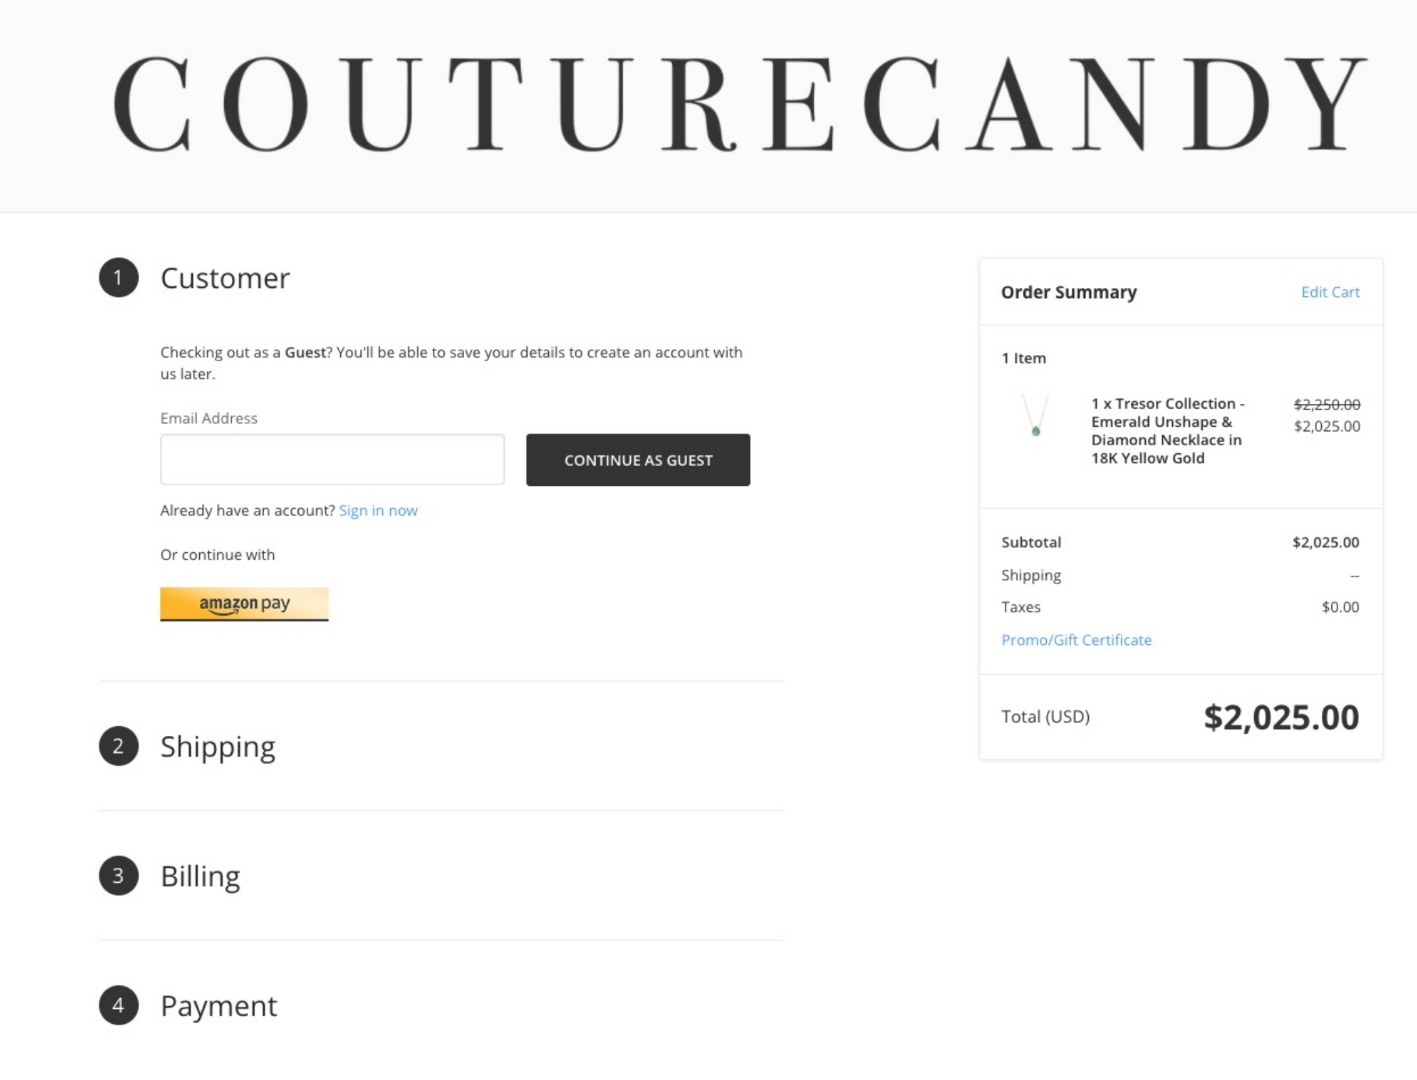1417x1080 pixels.
Task: Expand the Billing section heading
Action: click(200, 876)
